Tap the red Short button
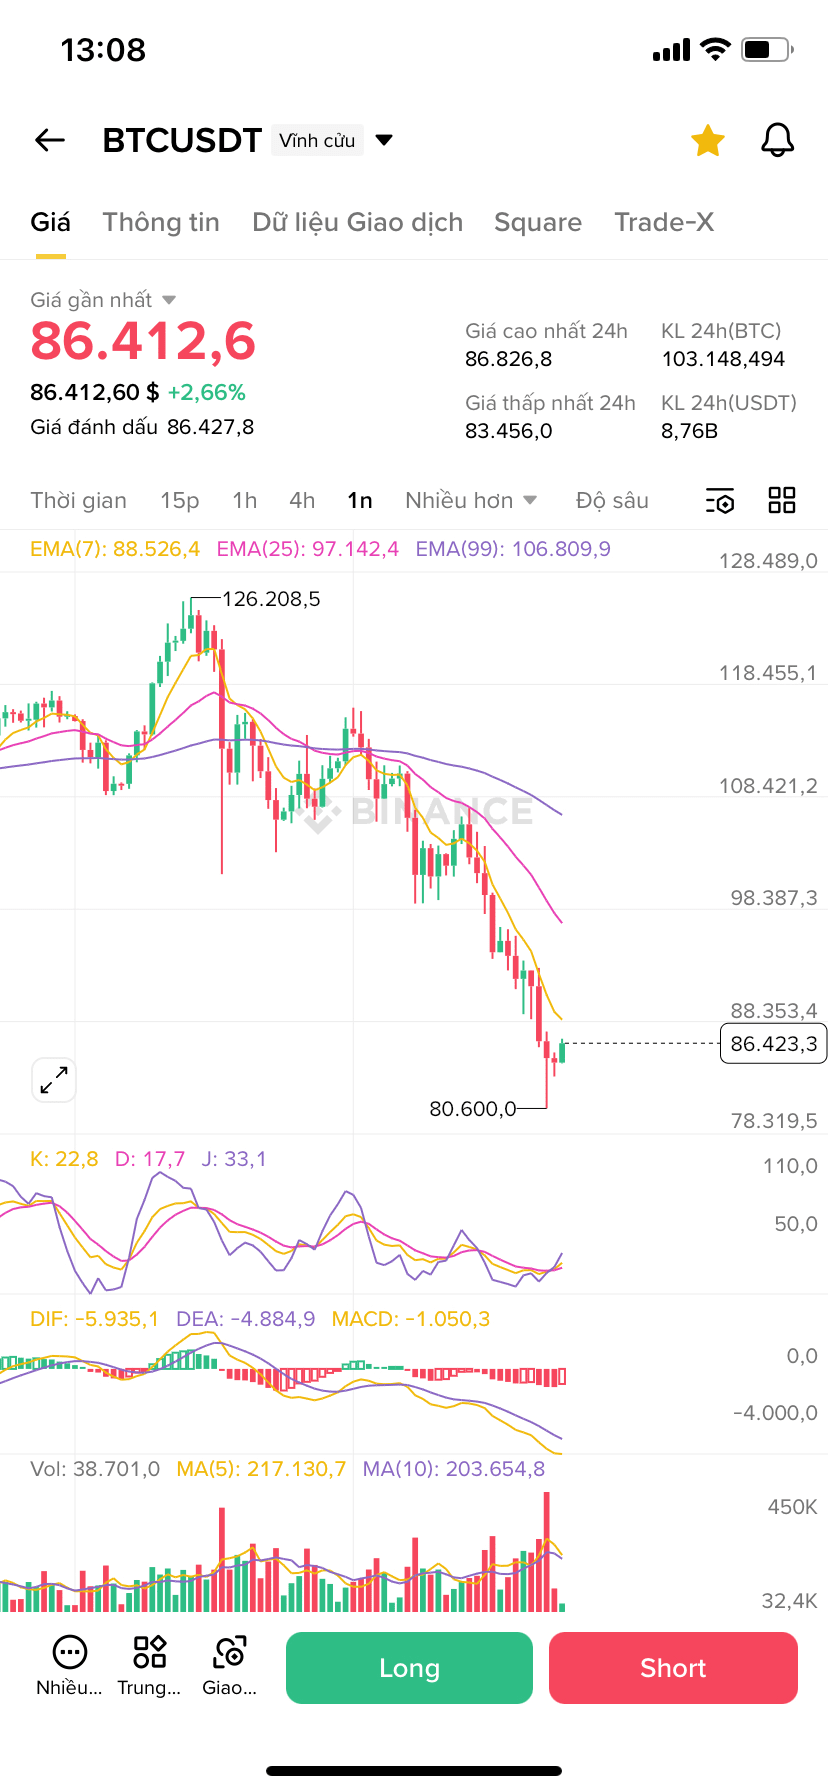Viewport: 828px width, 1792px height. pos(673,1668)
